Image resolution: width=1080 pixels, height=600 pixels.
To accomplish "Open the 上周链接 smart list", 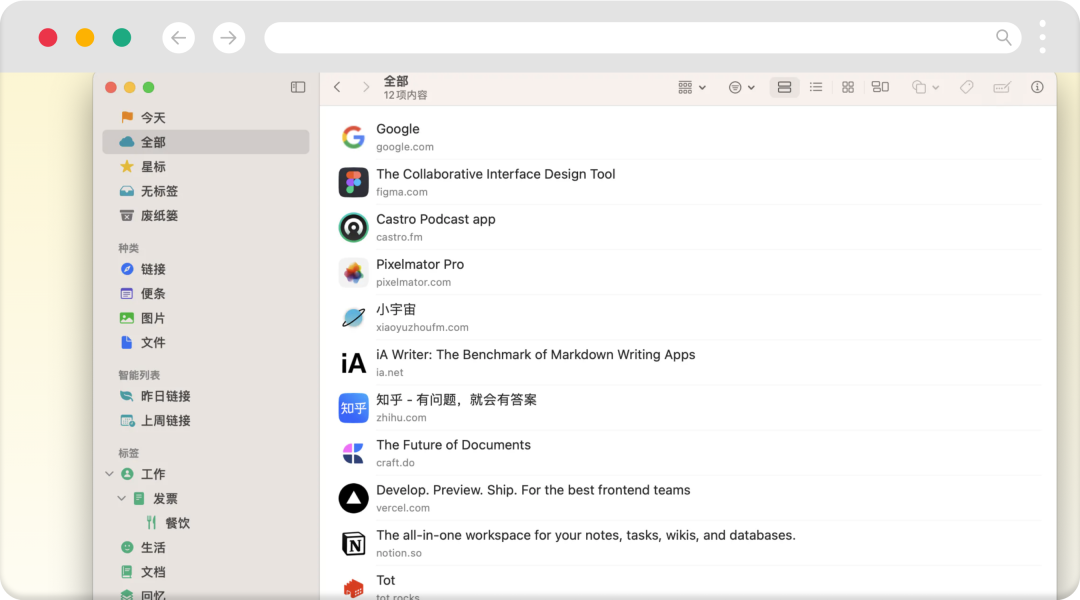I will [205, 420].
